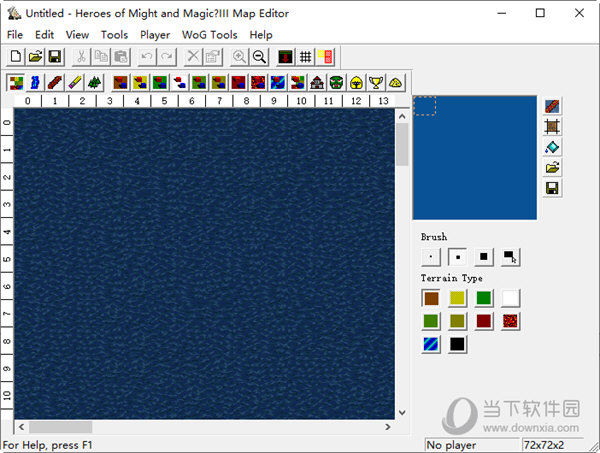Screen dimensions: 600x453
Task: Open the Monsters objects palette
Action: [x=337, y=82]
